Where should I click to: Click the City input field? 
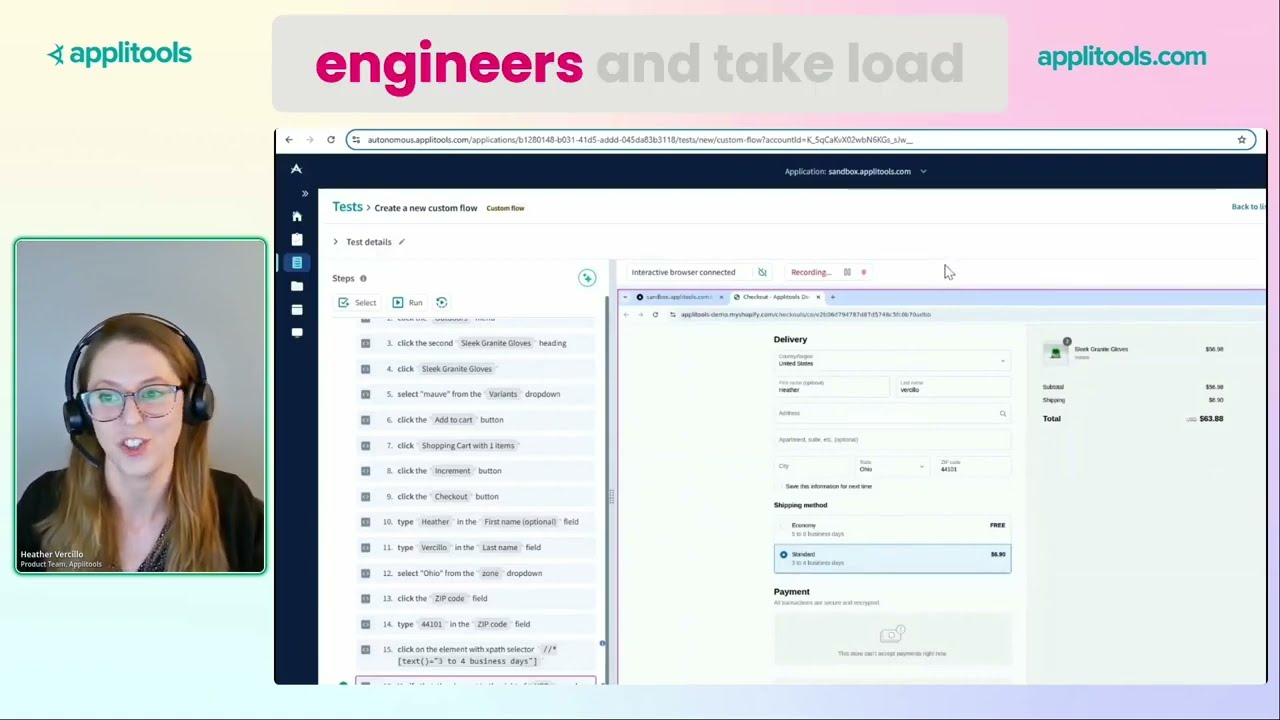coord(812,466)
